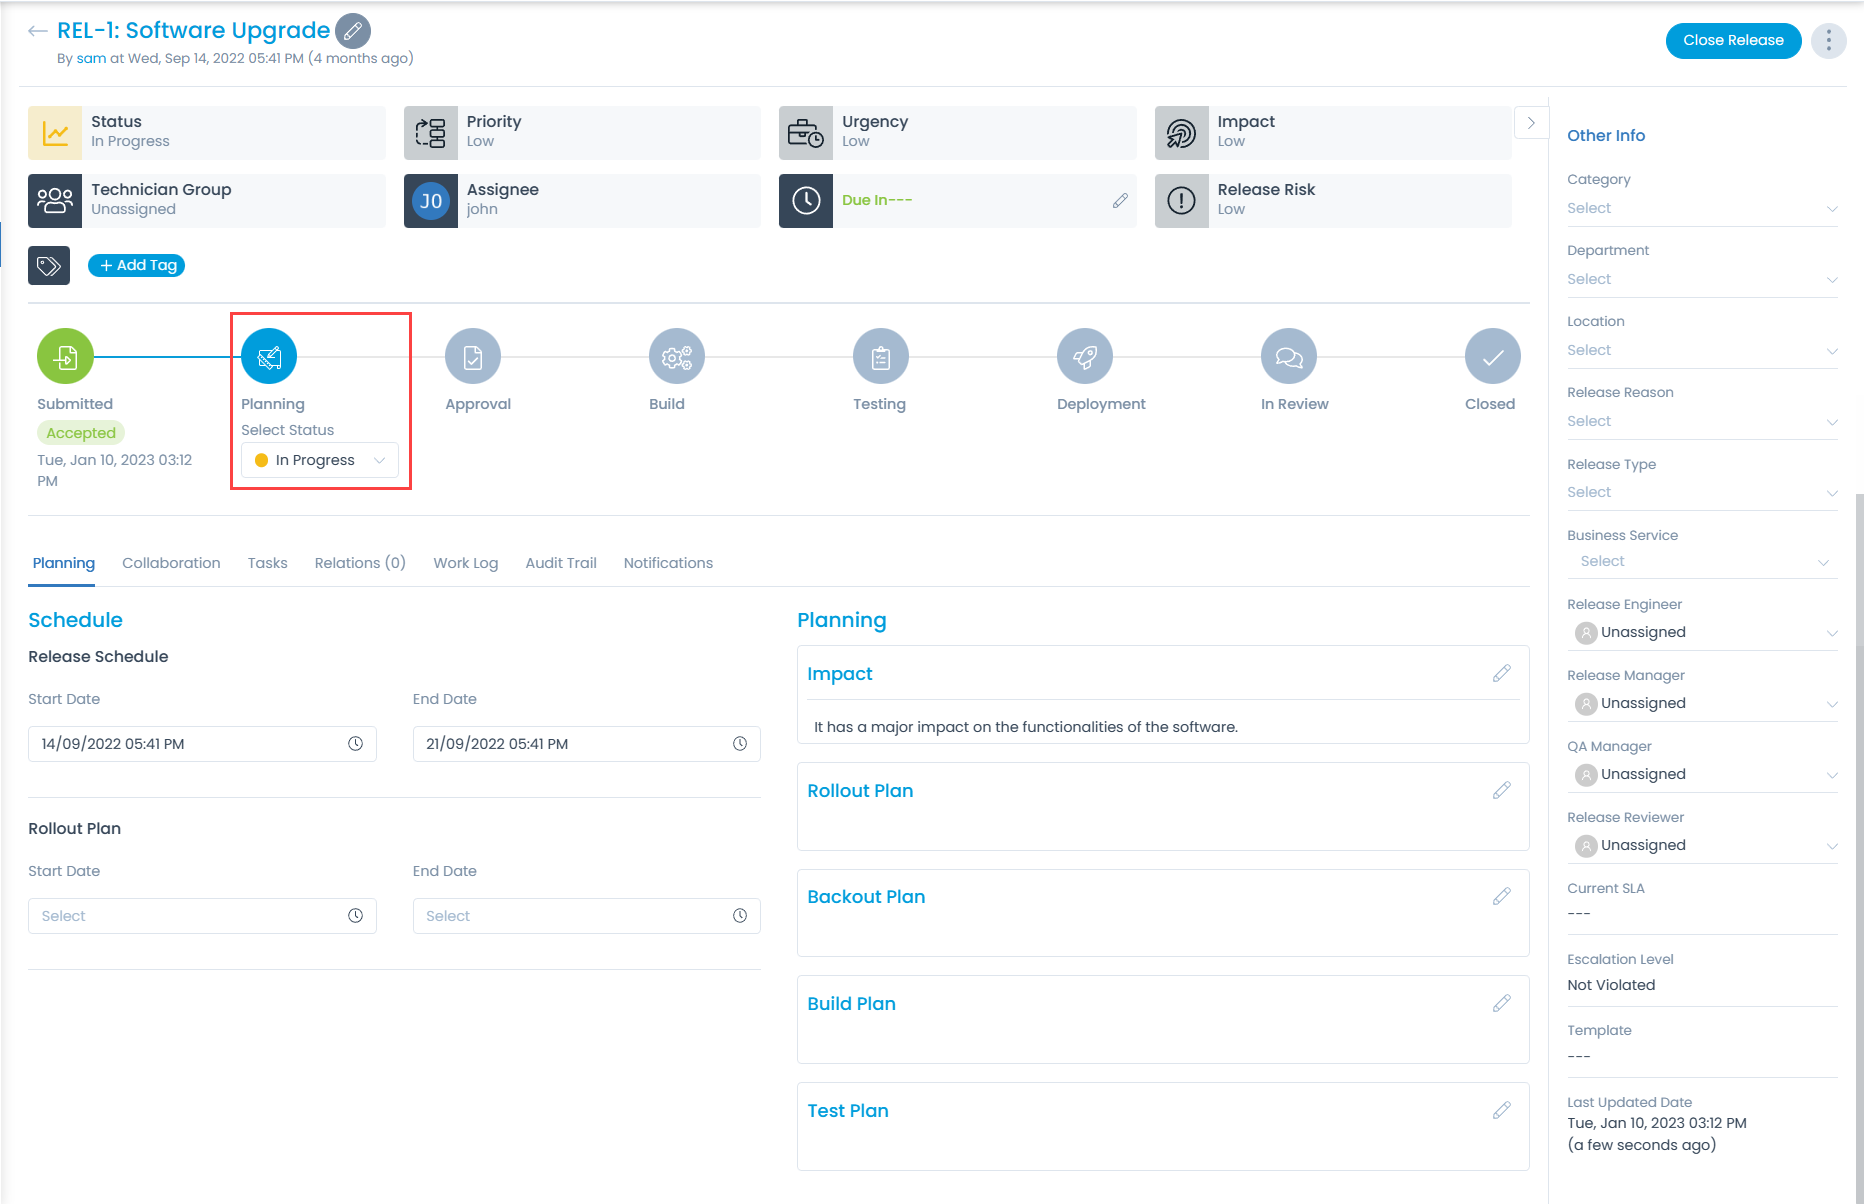Click the back arrow next to REL-1
1864x1204 pixels.
click(38, 31)
